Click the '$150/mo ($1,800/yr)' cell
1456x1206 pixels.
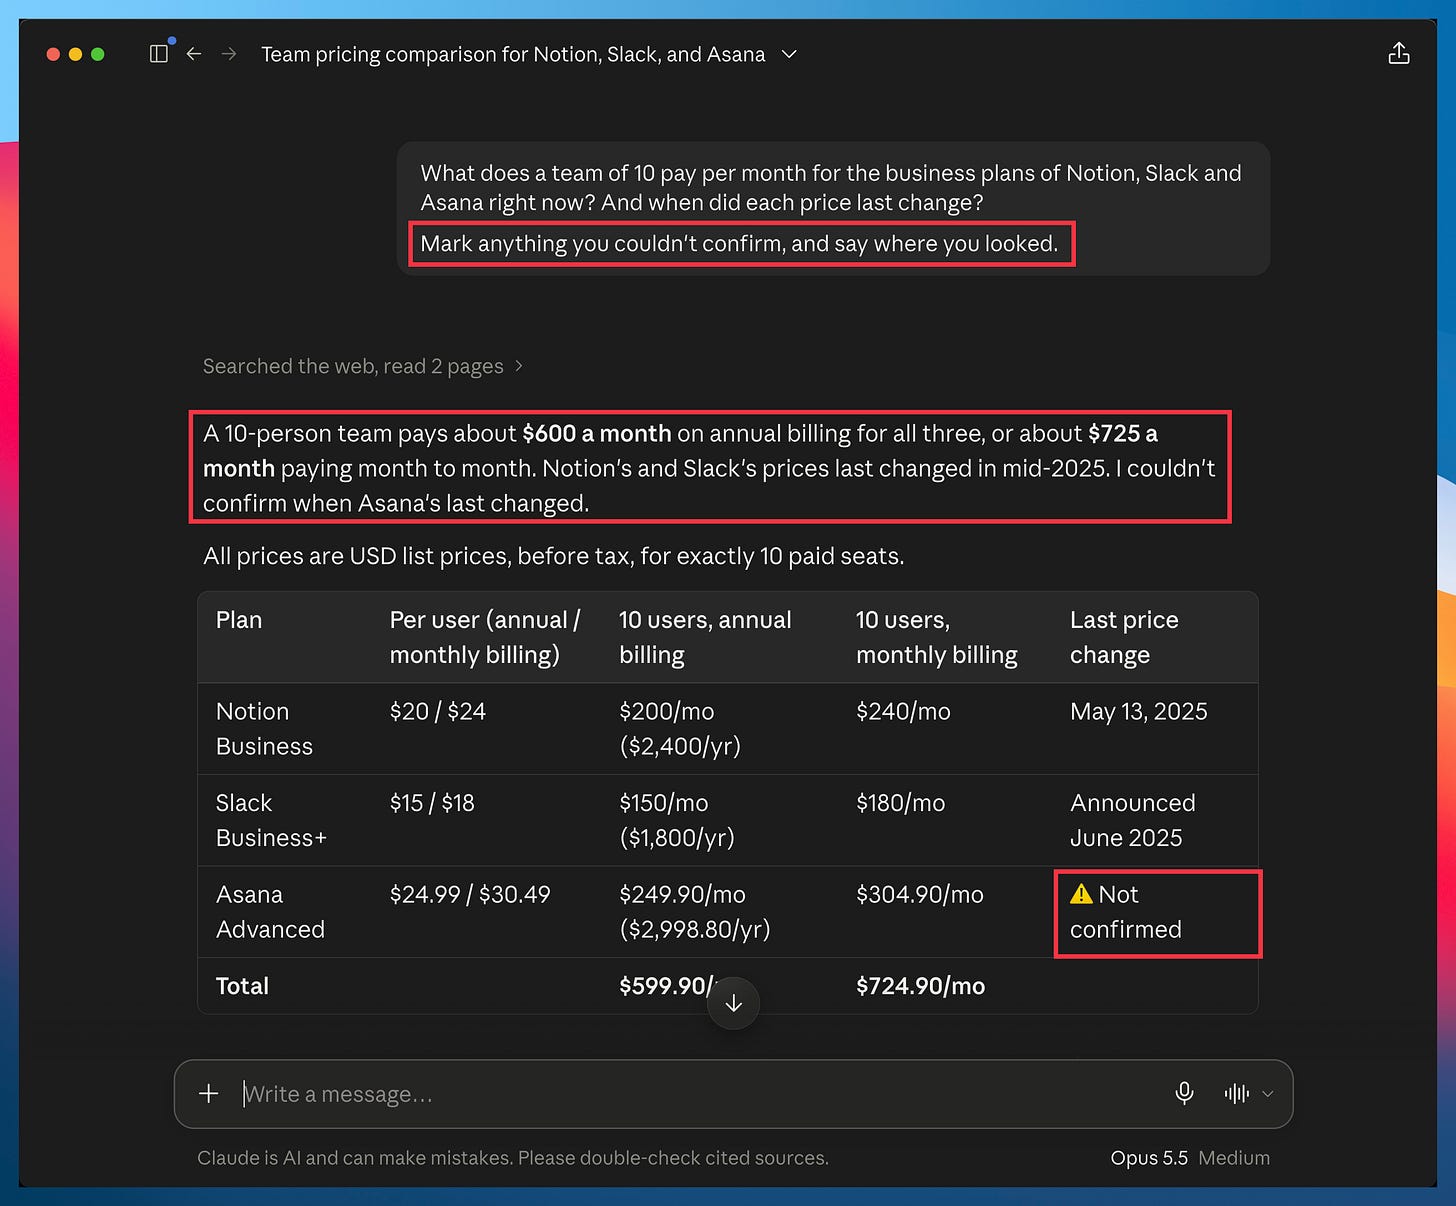[677, 820]
